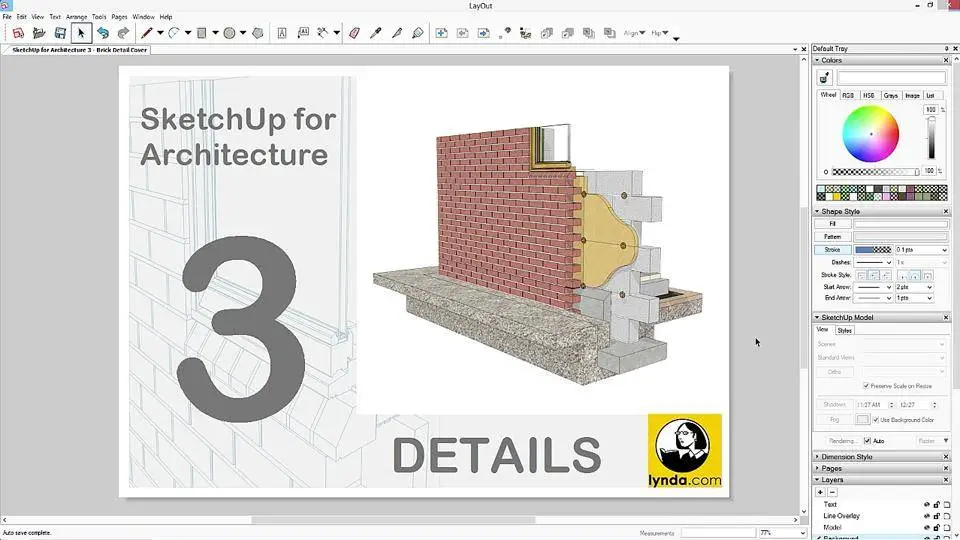960x540 pixels.
Task: Open the Arc tool dropdown arrow
Action: pos(187,33)
